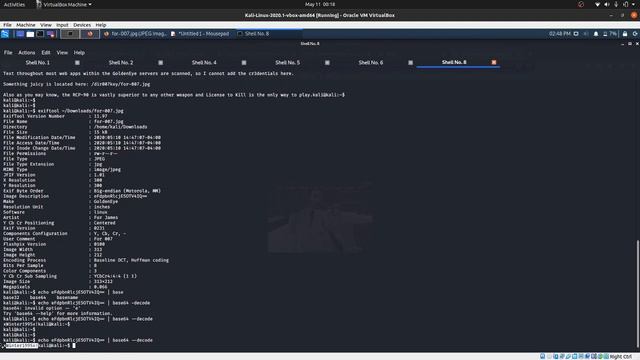Open the terminal Actions menu
Image resolution: width=640 pixels, height=360 pixels.
coord(27,53)
